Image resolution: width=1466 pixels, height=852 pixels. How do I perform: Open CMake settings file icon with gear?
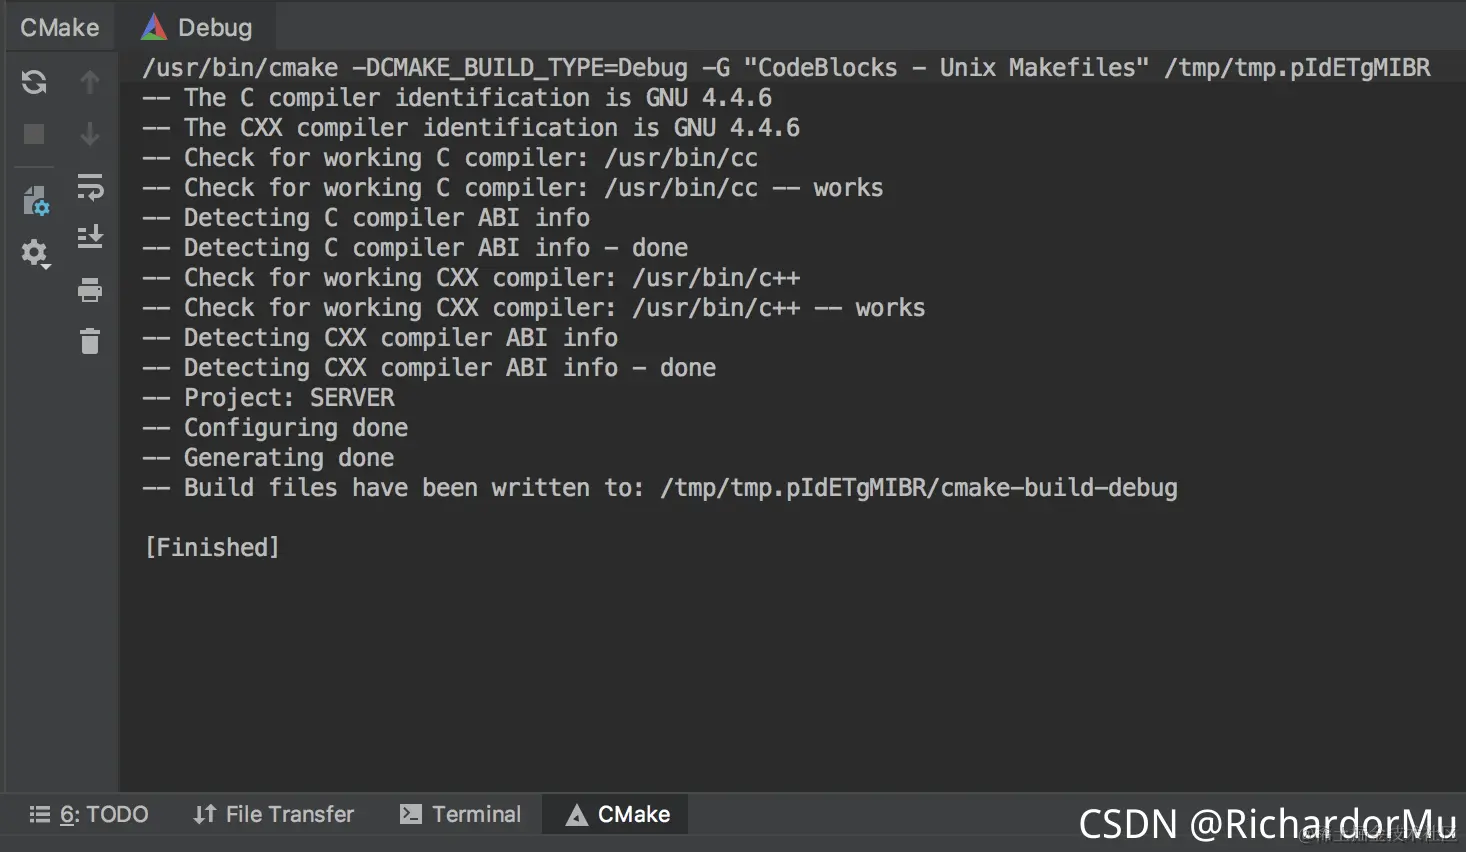pos(35,201)
